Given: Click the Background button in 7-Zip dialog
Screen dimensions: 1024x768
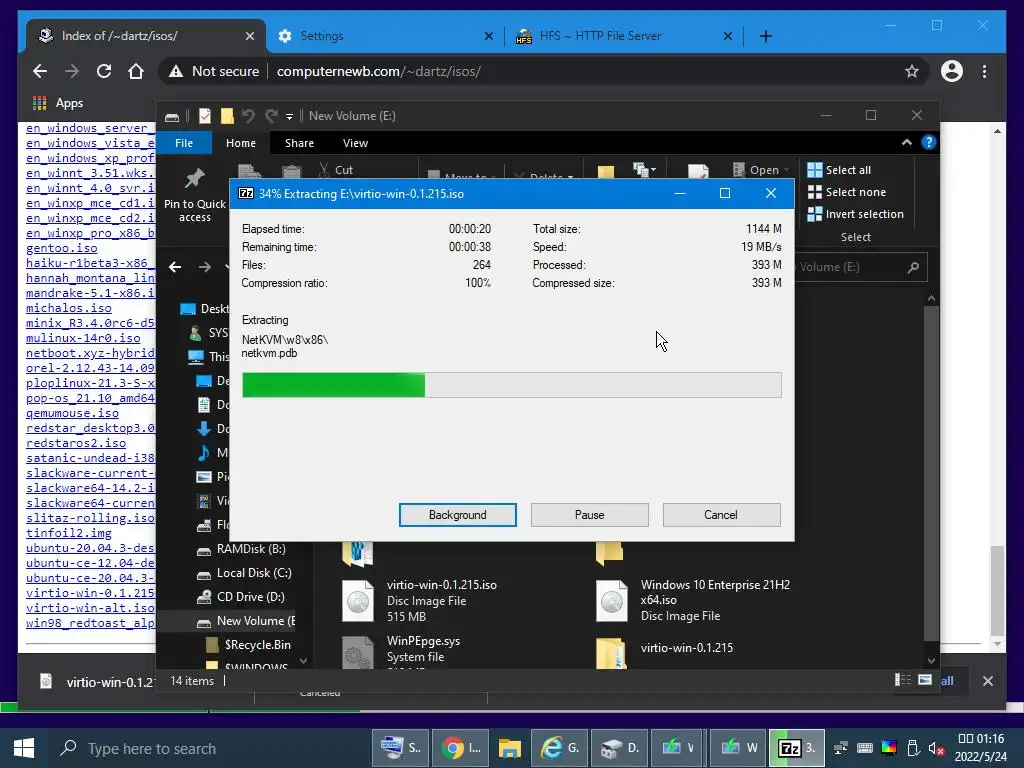Looking at the screenshot, I should coord(457,515).
